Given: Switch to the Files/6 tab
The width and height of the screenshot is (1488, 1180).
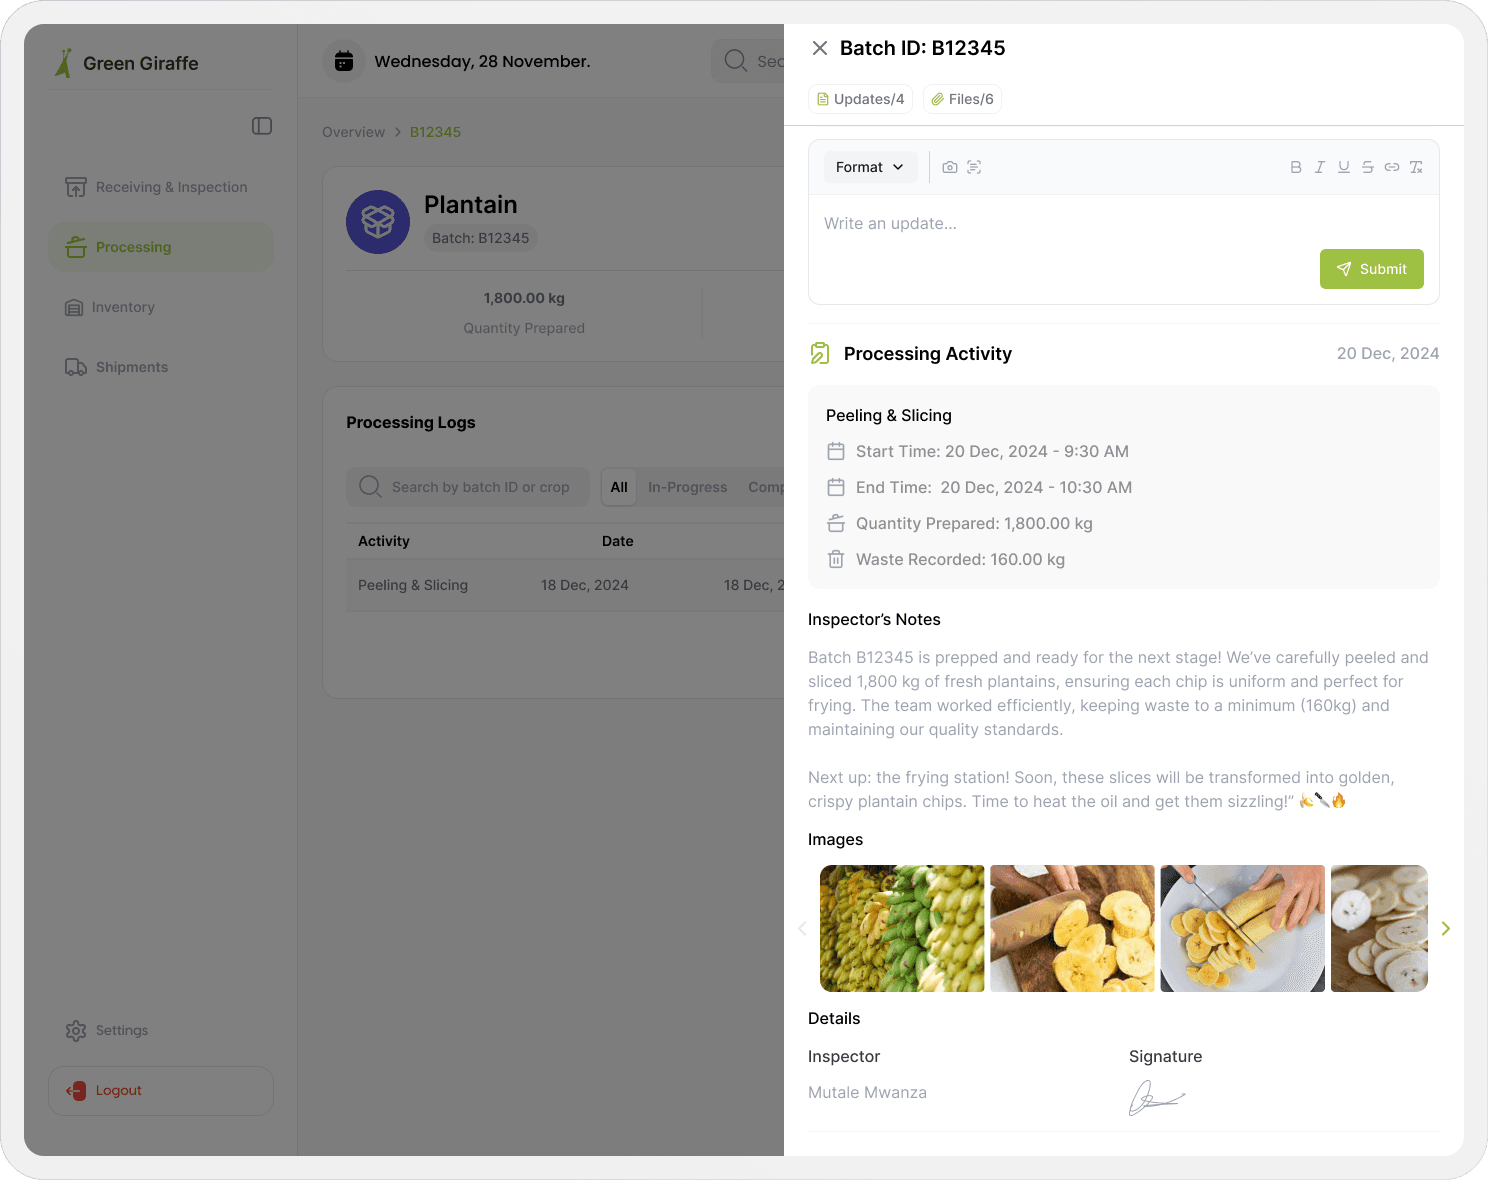Looking at the screenshot, I should click(x=962, y=99).
